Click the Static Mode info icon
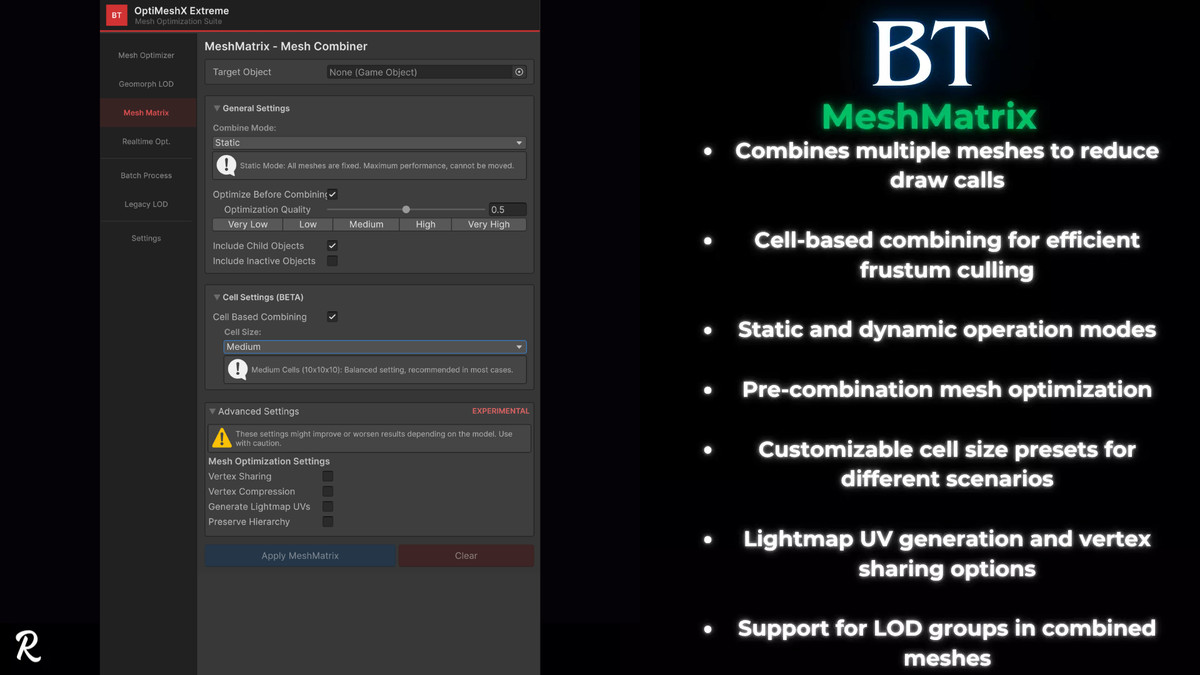The image size is (1200, 675). (x=227, y=165)
